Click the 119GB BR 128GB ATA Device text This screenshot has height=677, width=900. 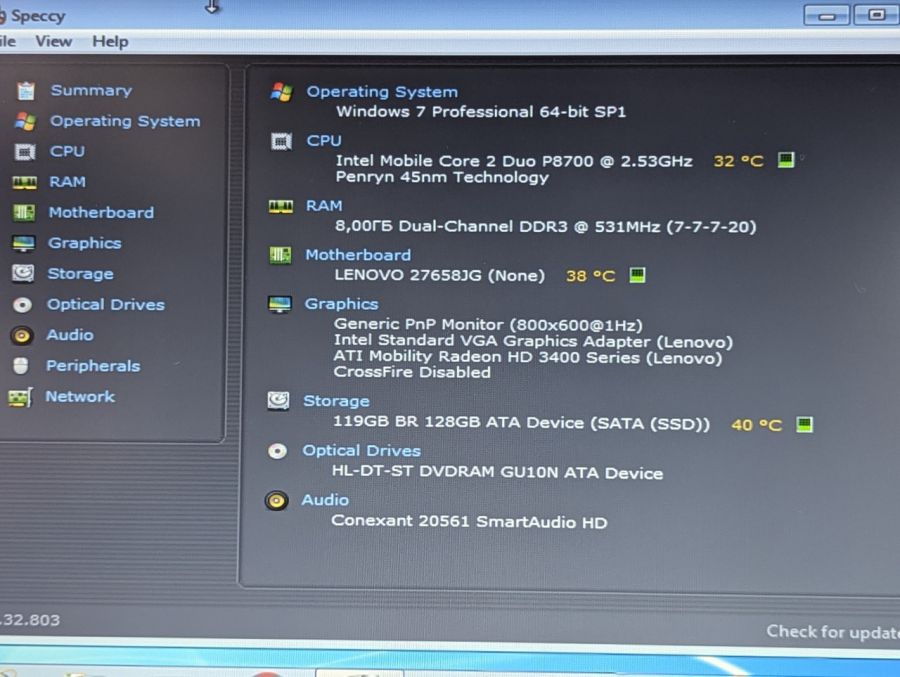pos(522,423)
